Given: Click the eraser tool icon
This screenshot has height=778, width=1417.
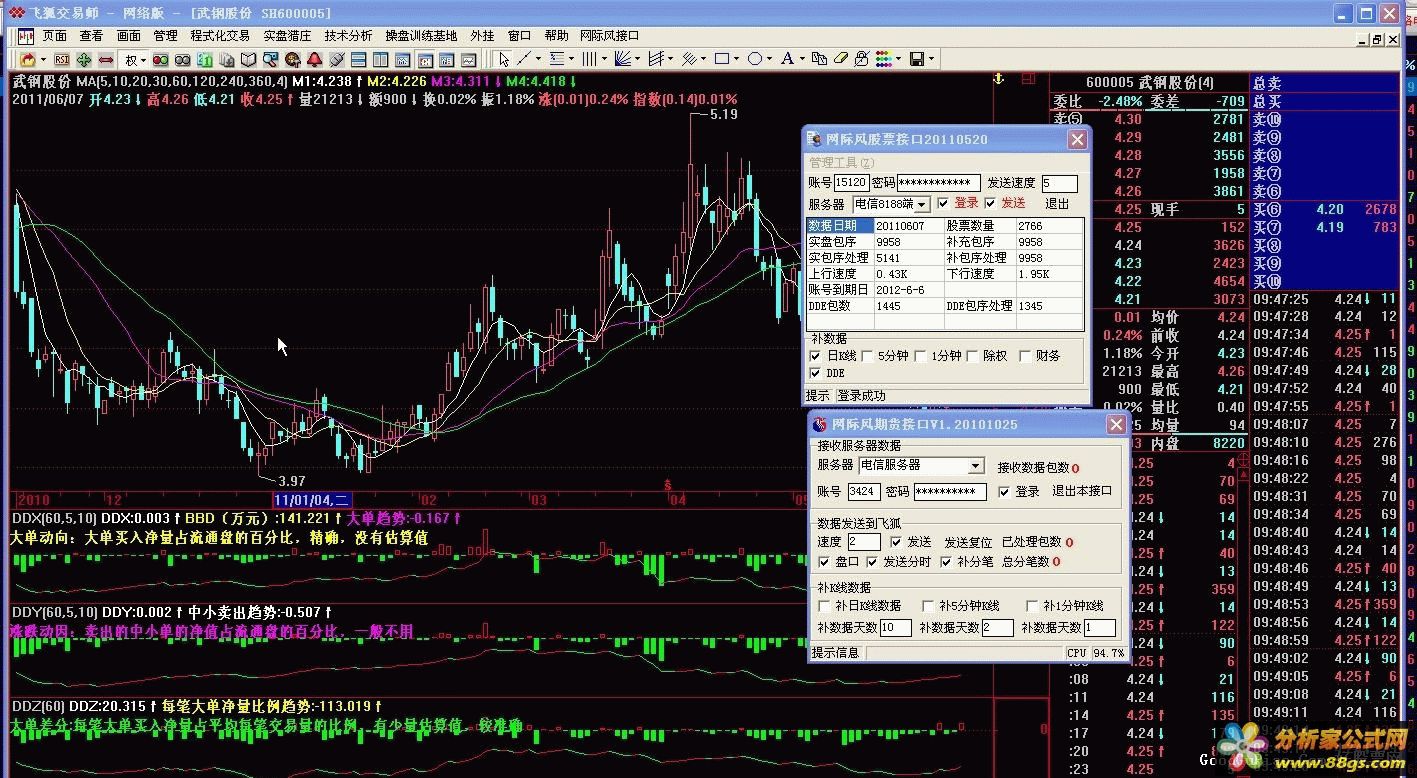Looking at the screenshot, I should click(841, 60).
